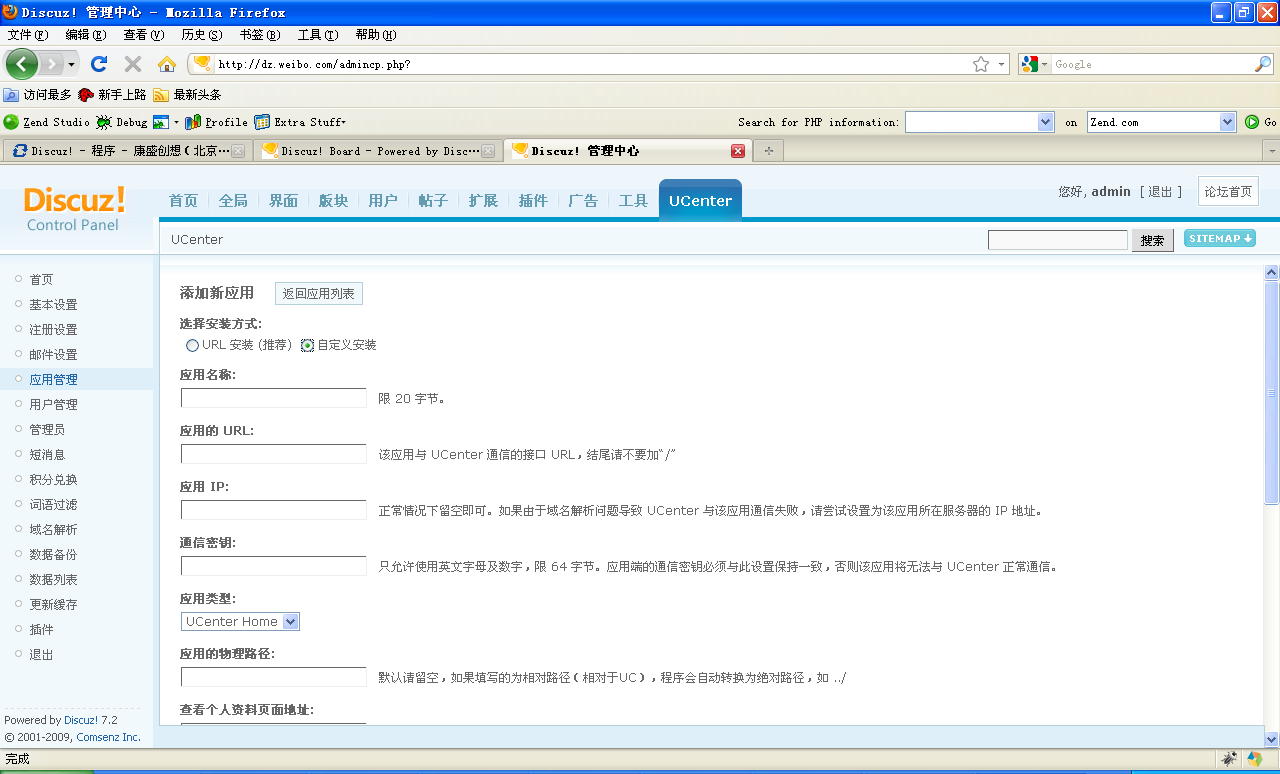Open 数据备份 in the sidebar
1280x774 pixels.
[53, 554]
